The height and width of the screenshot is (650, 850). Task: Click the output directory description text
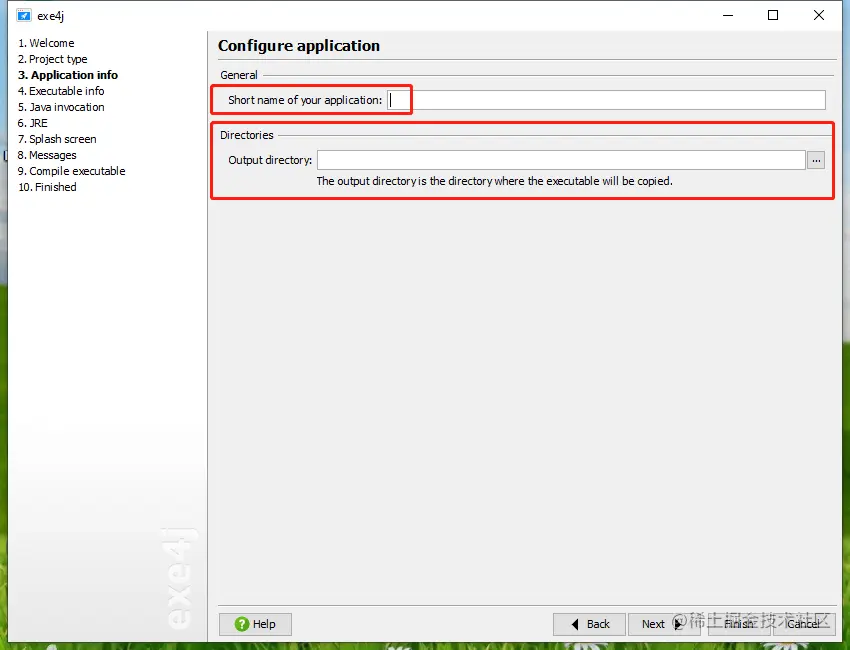tap(494, 181)
